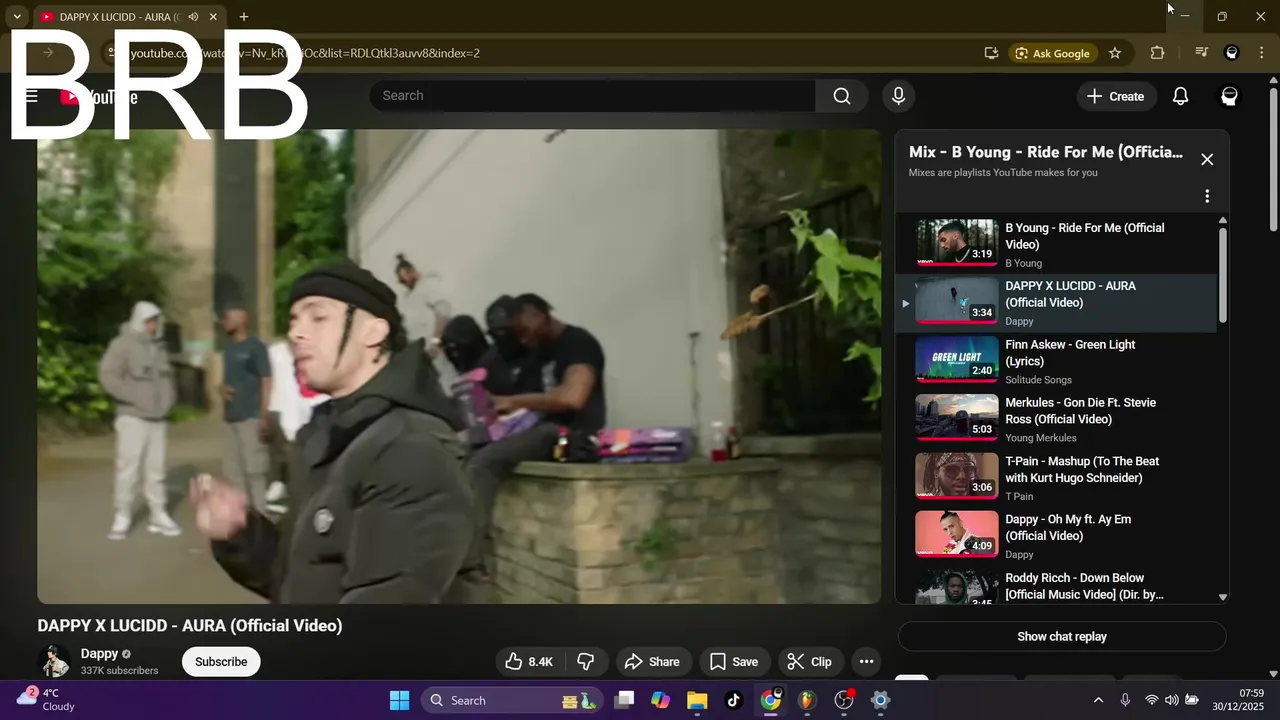Image resolution: width=1280 pixels, height=720 pixels.
Task: Open Task View in the taskbar
Action: pos(624,700)
